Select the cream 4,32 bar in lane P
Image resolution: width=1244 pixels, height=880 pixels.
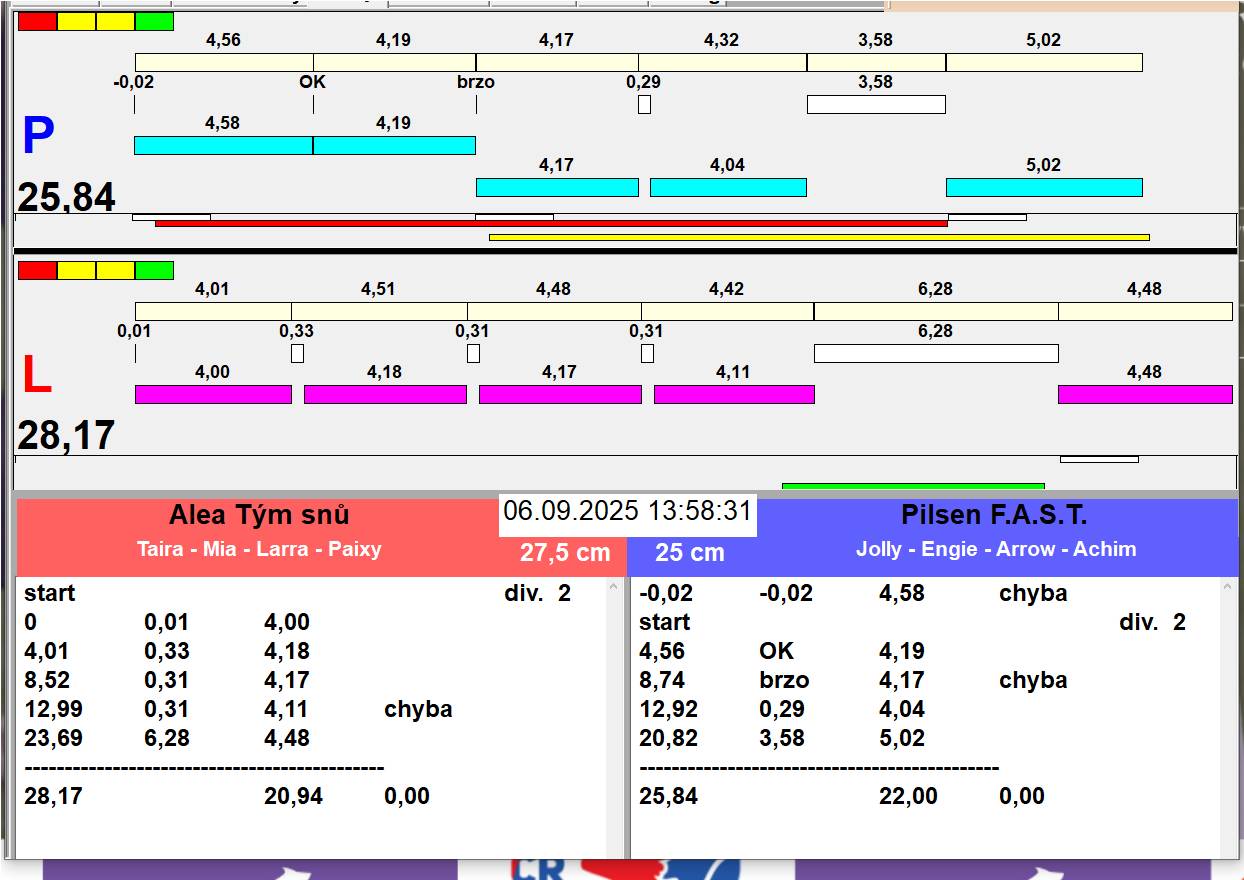point(722,62)
